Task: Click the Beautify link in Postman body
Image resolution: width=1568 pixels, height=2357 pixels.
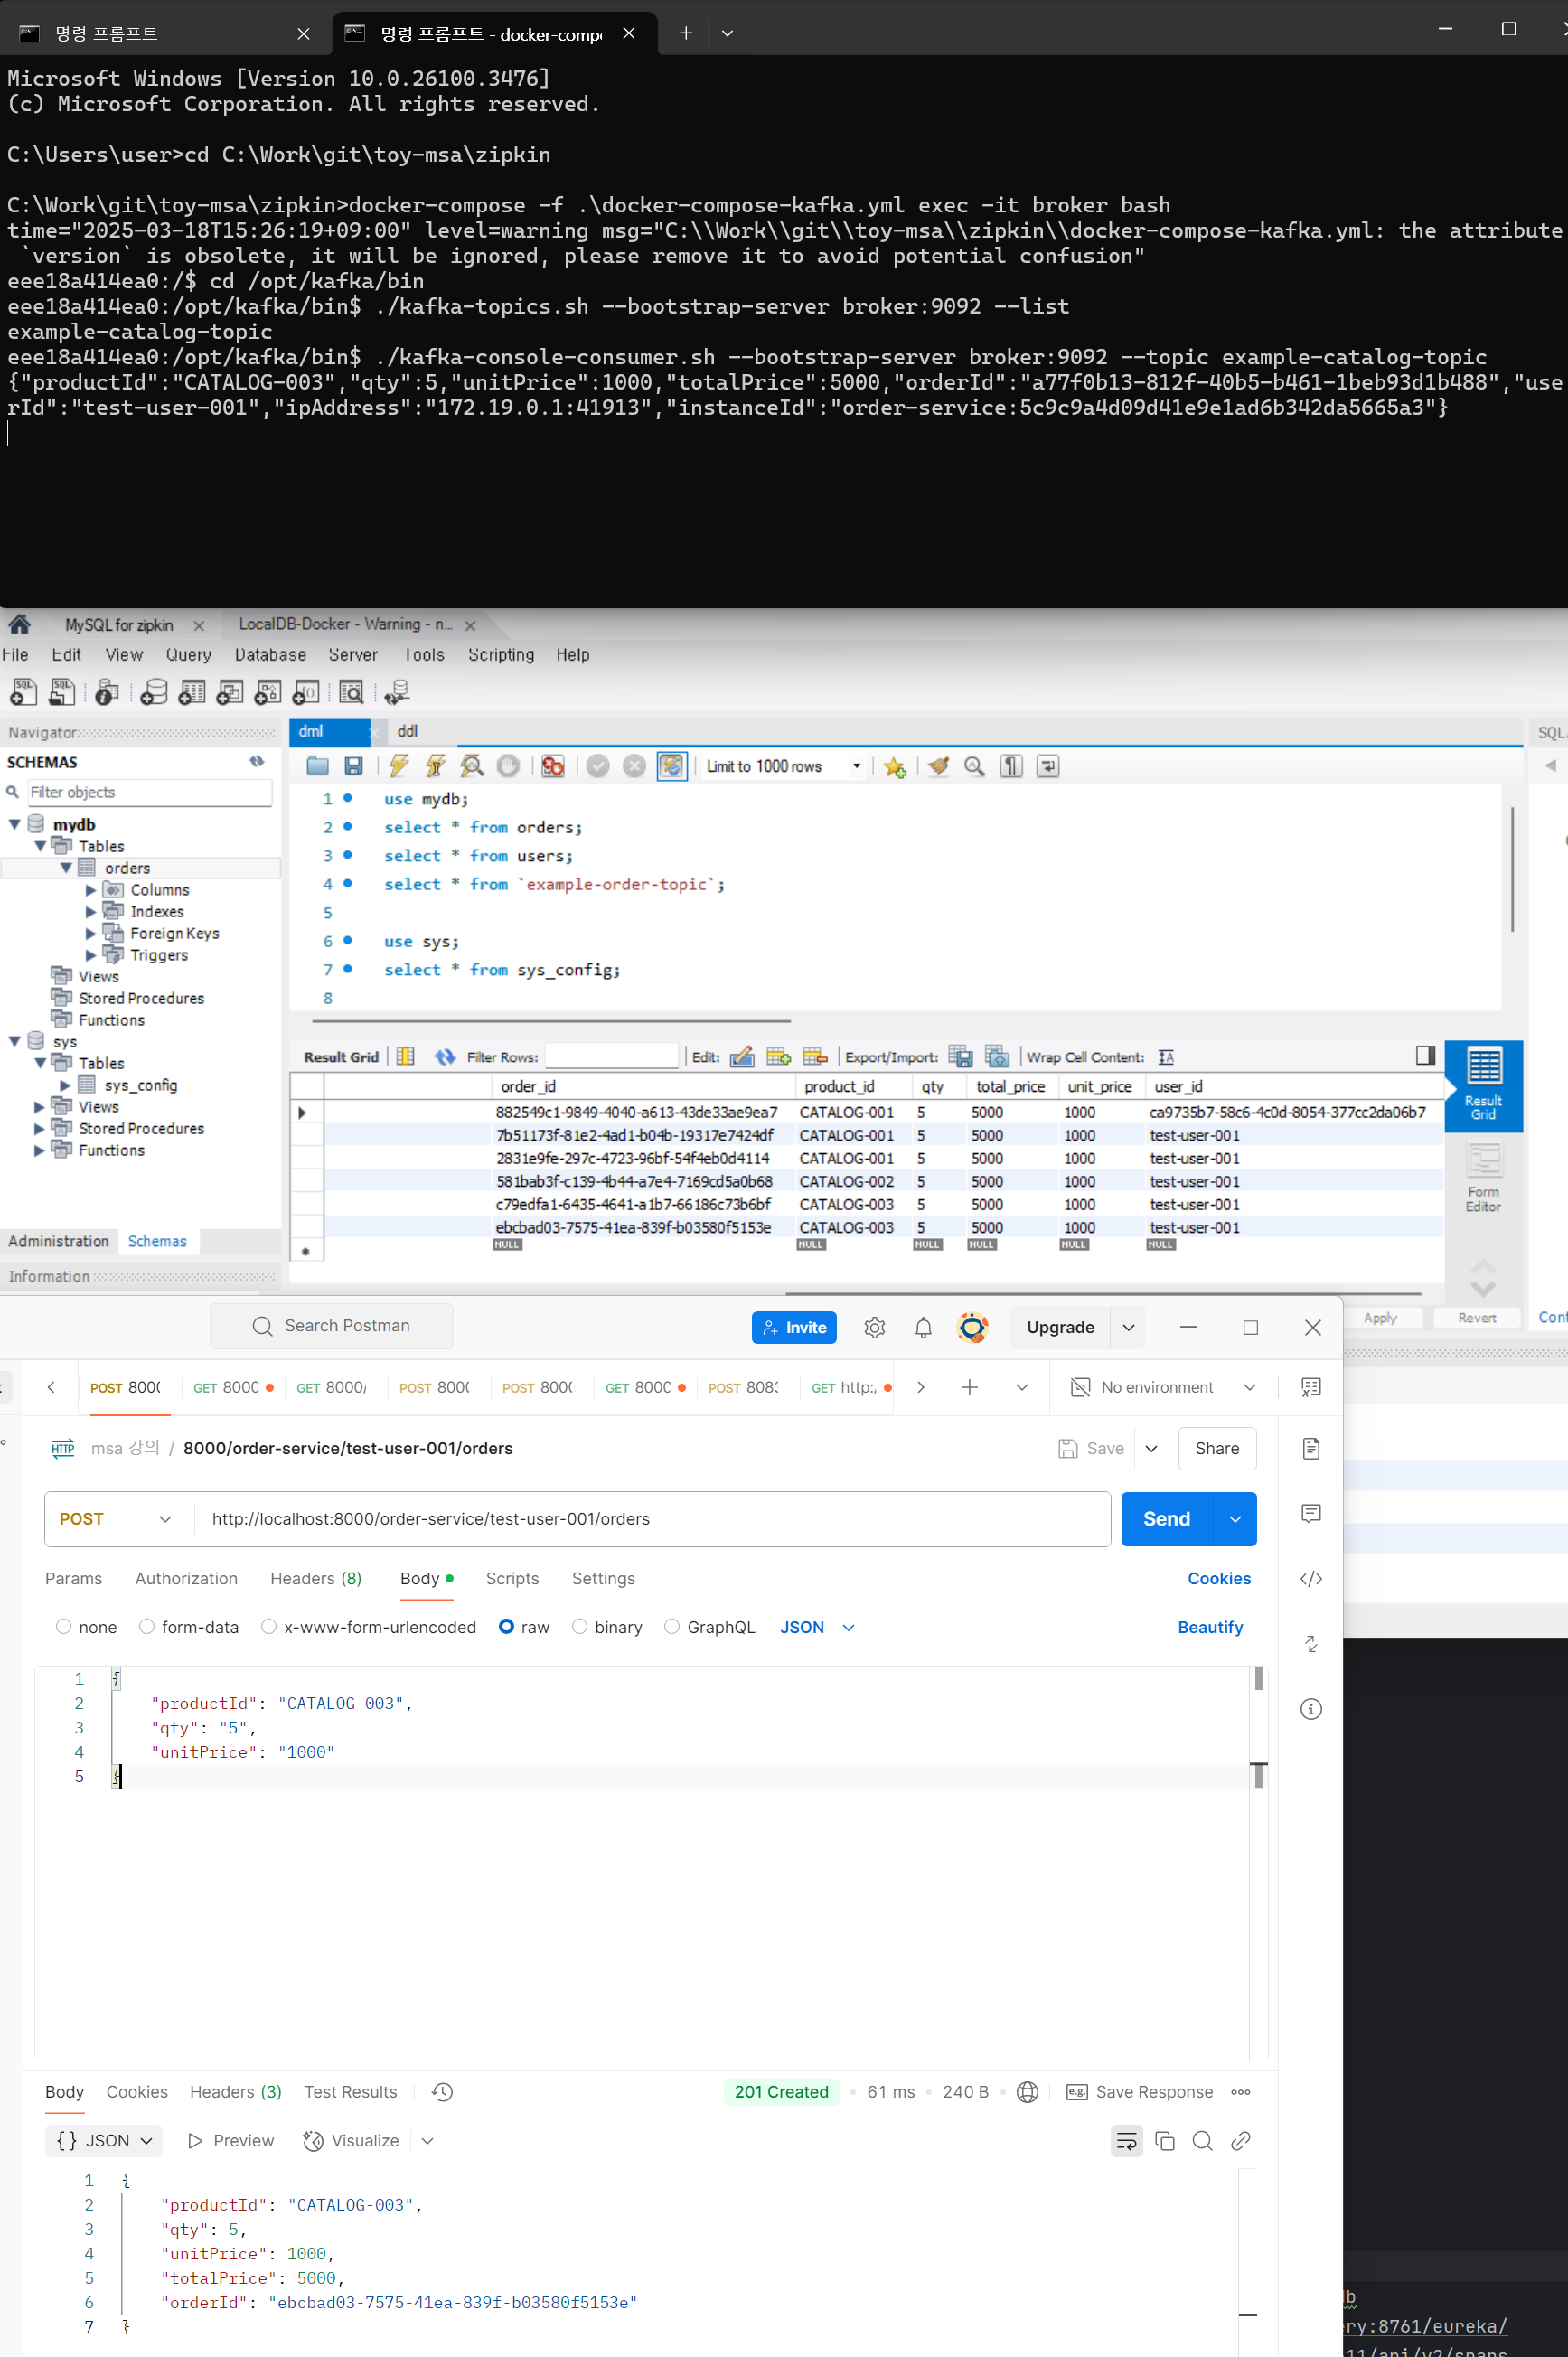Action: [x=1210, y=1627]
